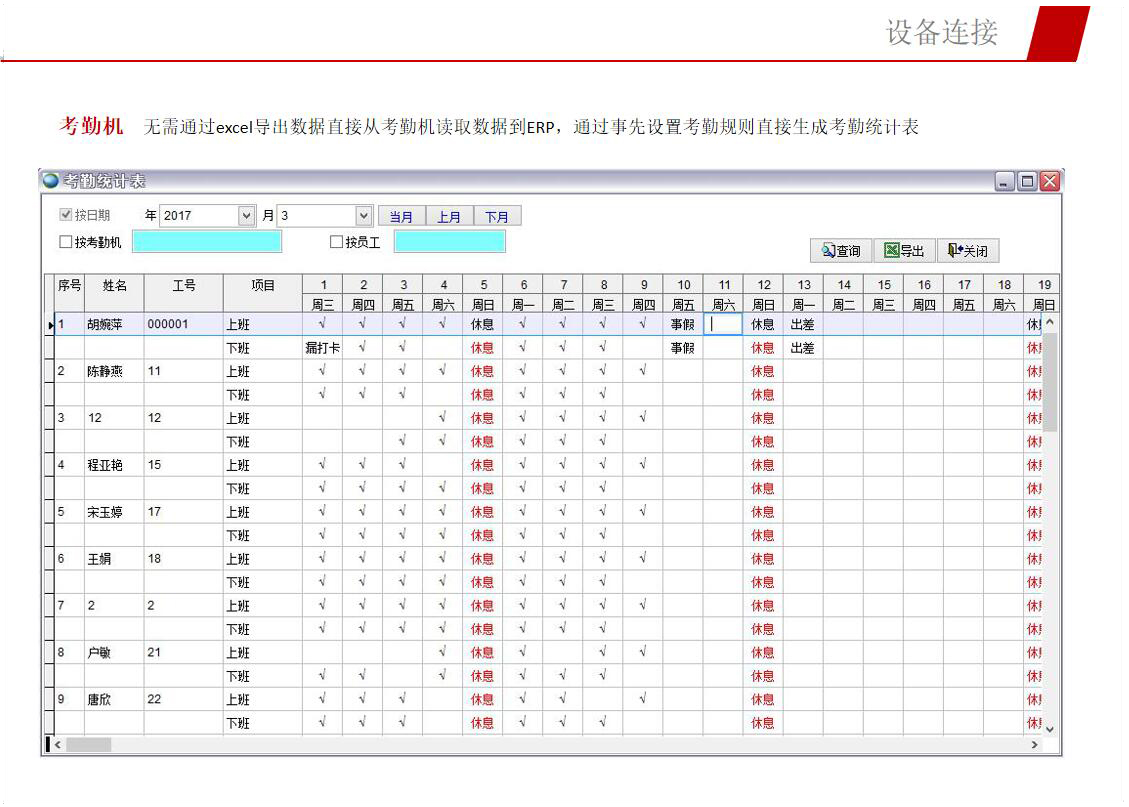This screenshot has height=807, width=1129.
Task: Click the 考勤统计表 window title globe icon
Action: [x=51, y=181]
